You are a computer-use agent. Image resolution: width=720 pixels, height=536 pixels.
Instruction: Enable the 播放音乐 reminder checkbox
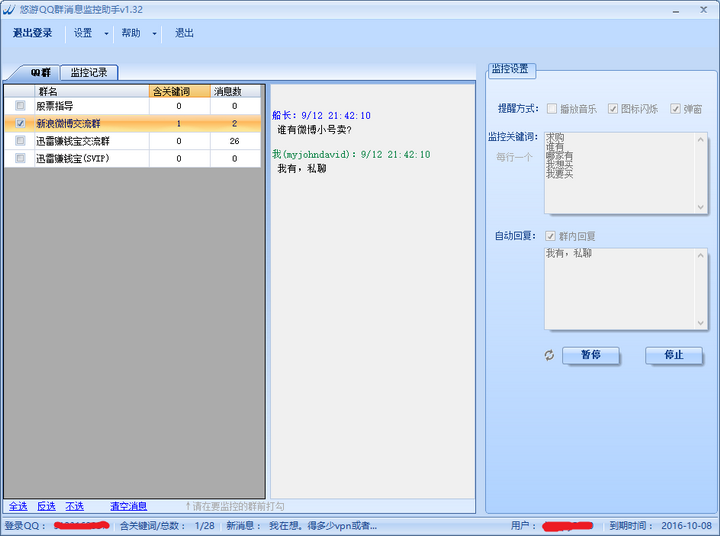pos(552,108)
